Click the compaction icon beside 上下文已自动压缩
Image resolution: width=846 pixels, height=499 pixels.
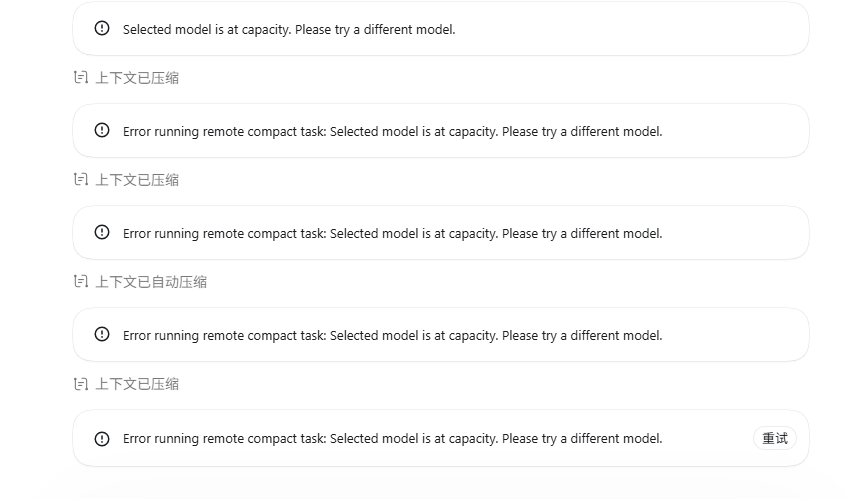click(81, 281)
